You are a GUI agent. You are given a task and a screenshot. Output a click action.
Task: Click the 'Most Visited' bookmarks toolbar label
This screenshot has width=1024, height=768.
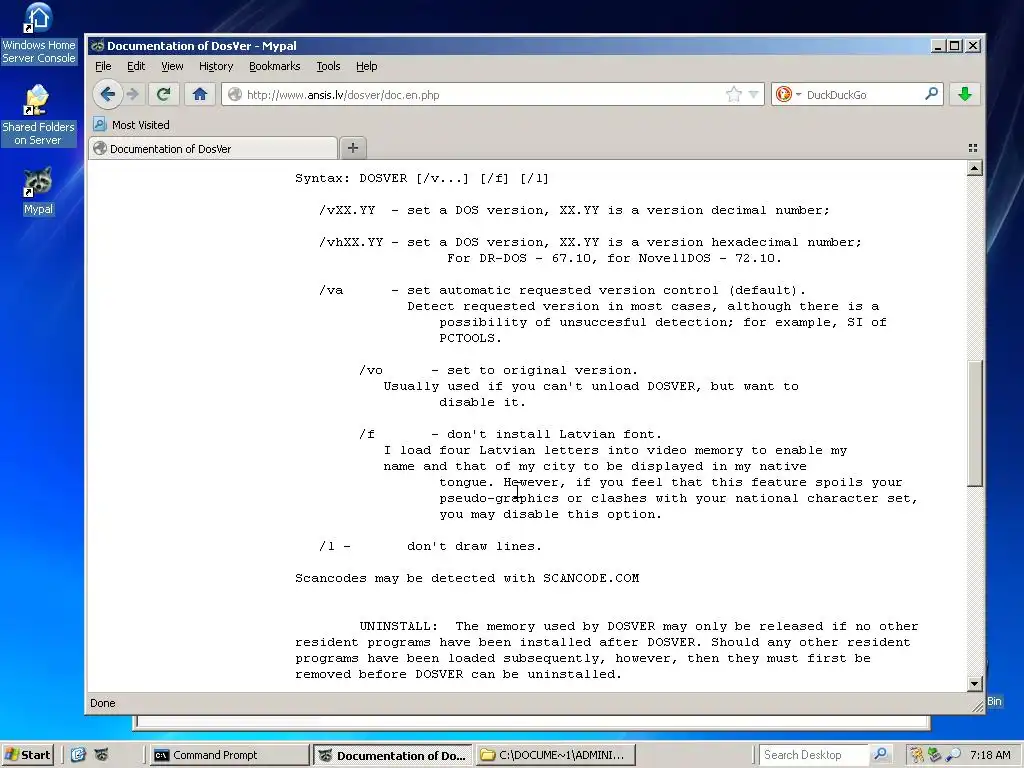140,125
